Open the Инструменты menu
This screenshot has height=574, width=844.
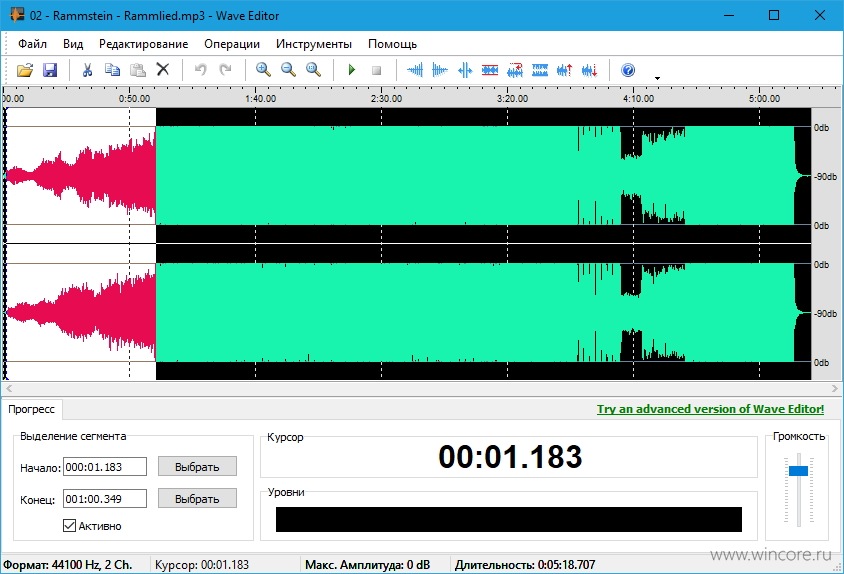click(x=313, y=44)
